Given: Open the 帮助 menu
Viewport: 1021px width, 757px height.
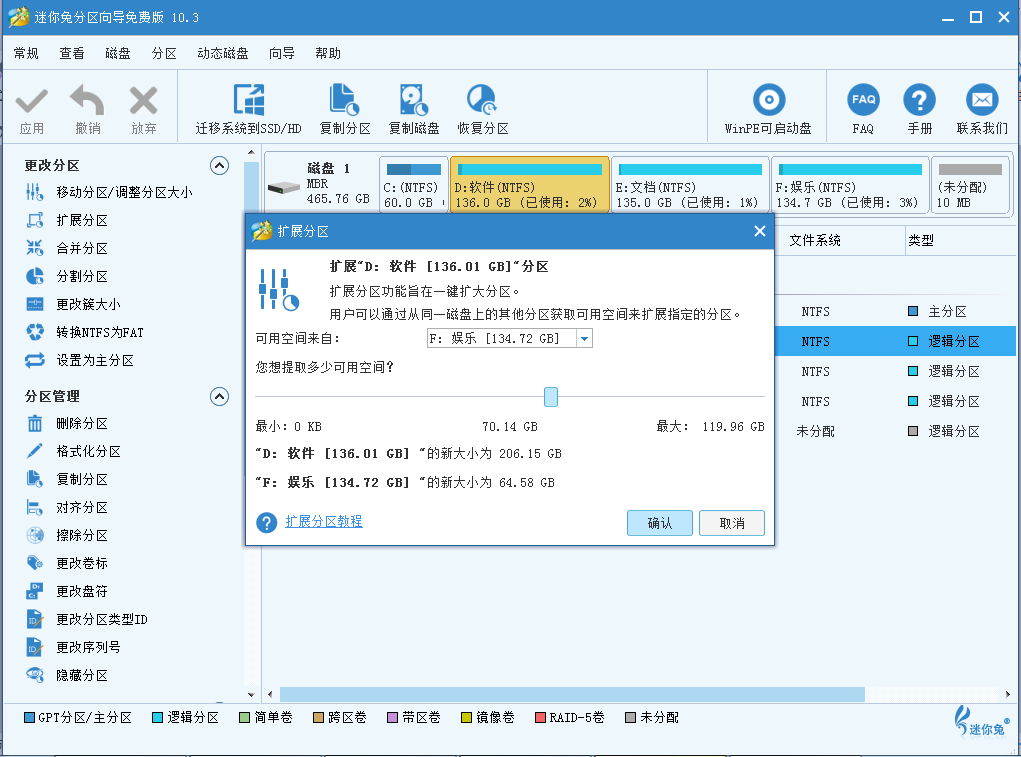Looking at the screenshot, I should click(x=328, y=53).
